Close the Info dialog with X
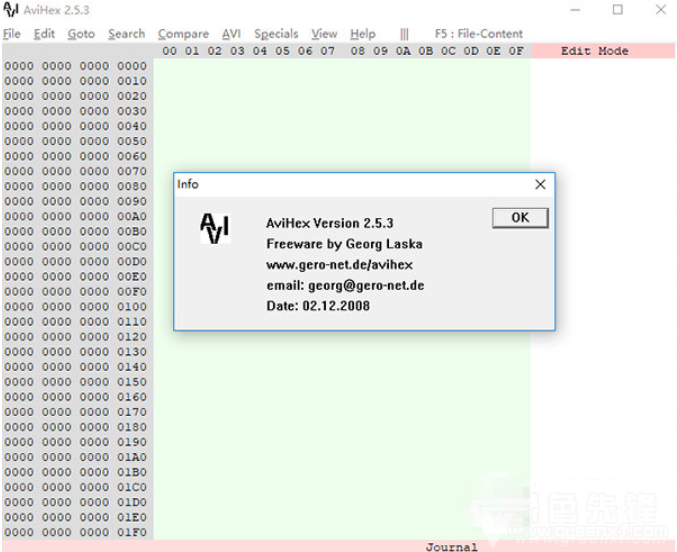Screen dimensions: 677x552 540,184
